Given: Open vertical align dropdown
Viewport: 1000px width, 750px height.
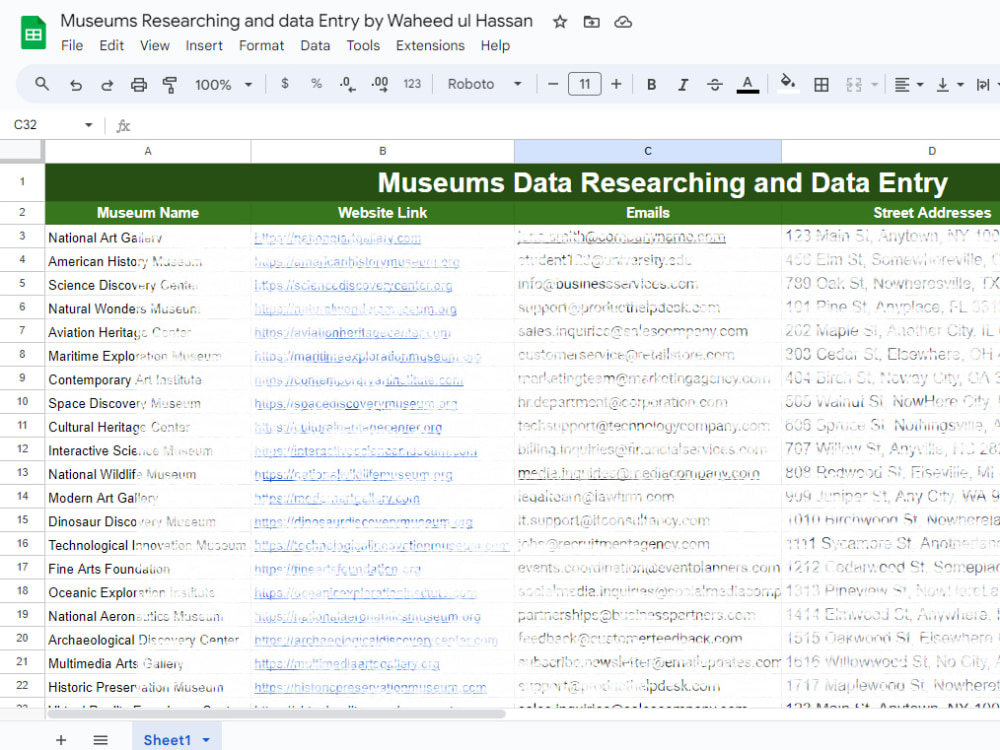Looking at the screenshot, I should click(950, 84).
